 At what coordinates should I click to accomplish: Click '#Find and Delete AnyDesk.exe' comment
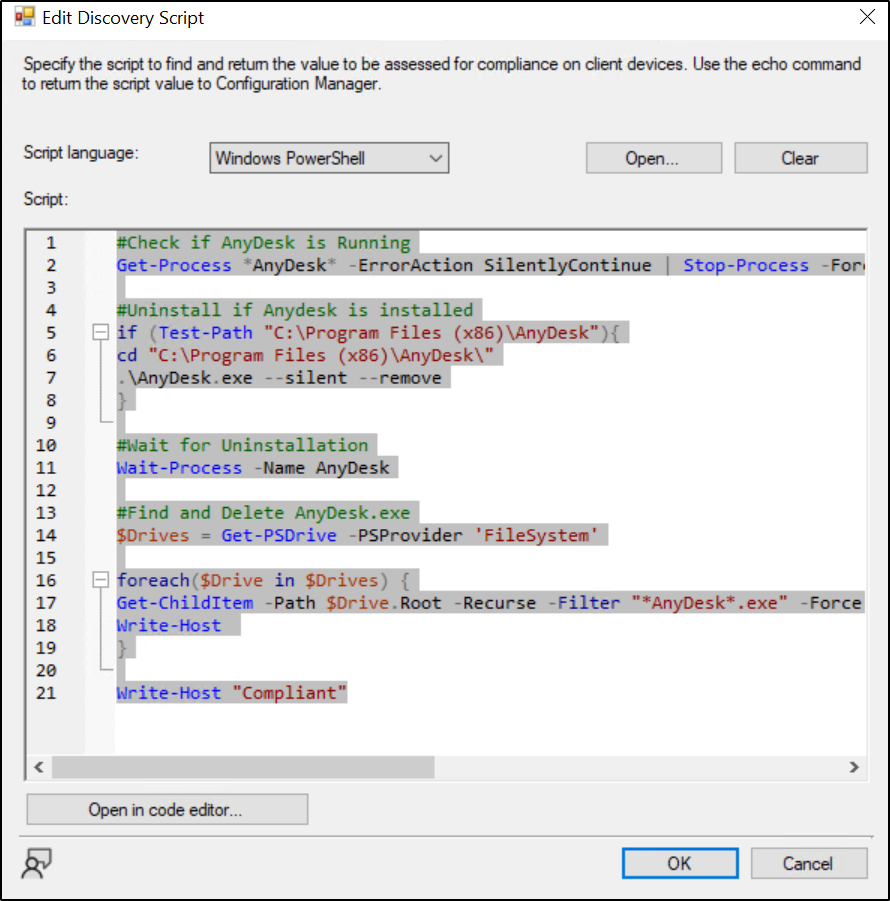[264, 513]
